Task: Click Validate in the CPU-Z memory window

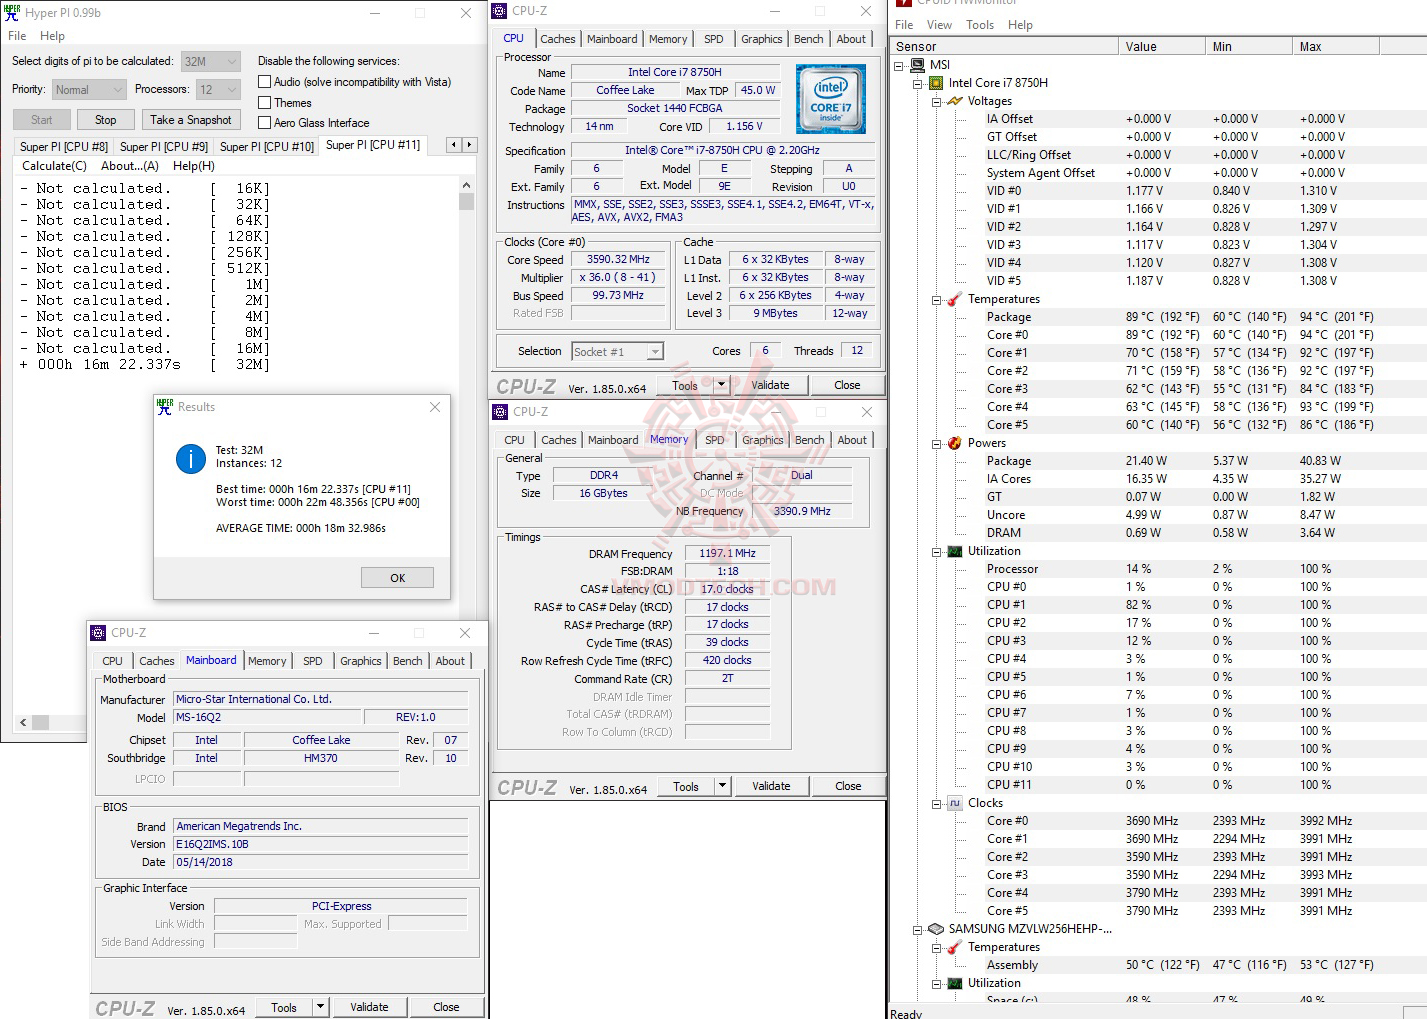Action: point(771,786)
